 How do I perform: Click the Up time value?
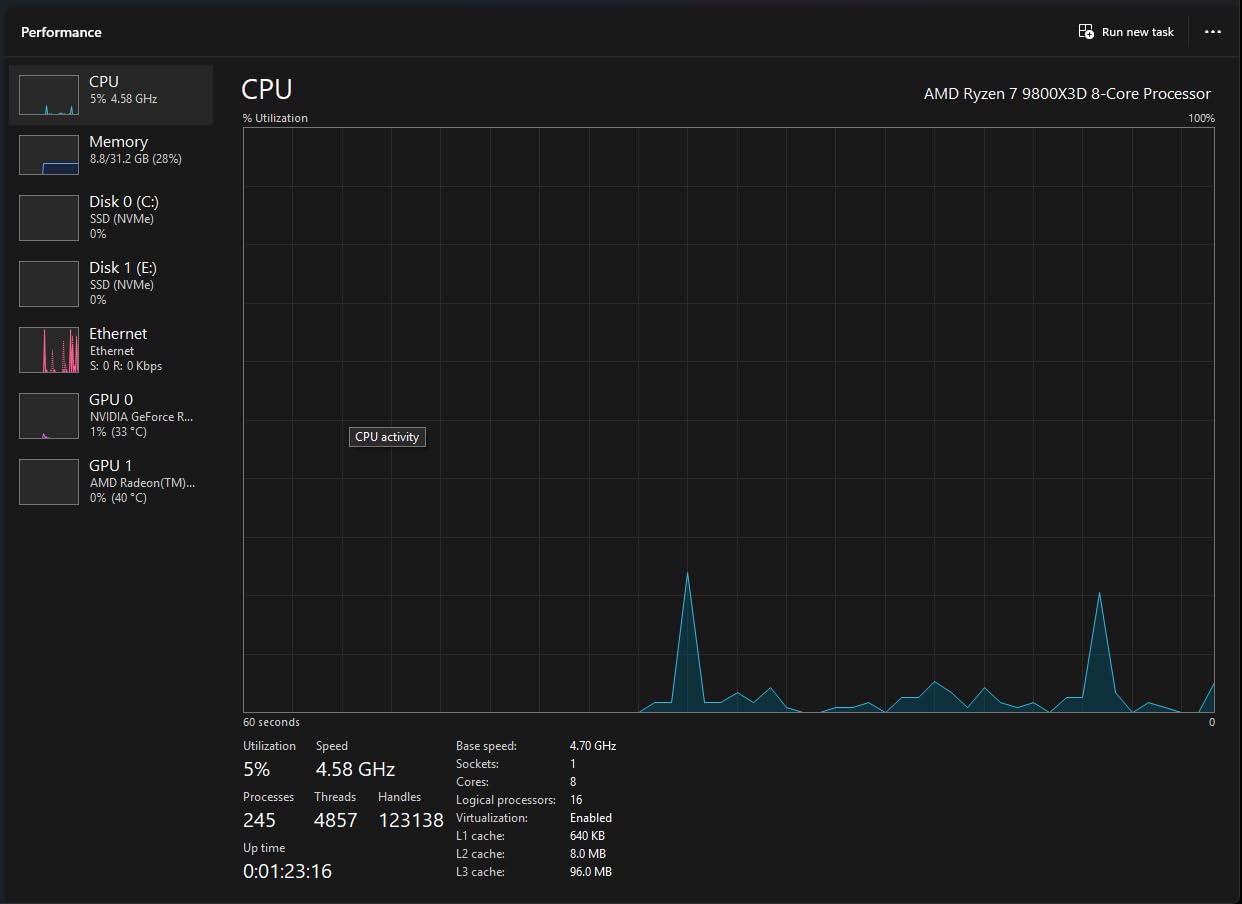(x=287, y=871)
